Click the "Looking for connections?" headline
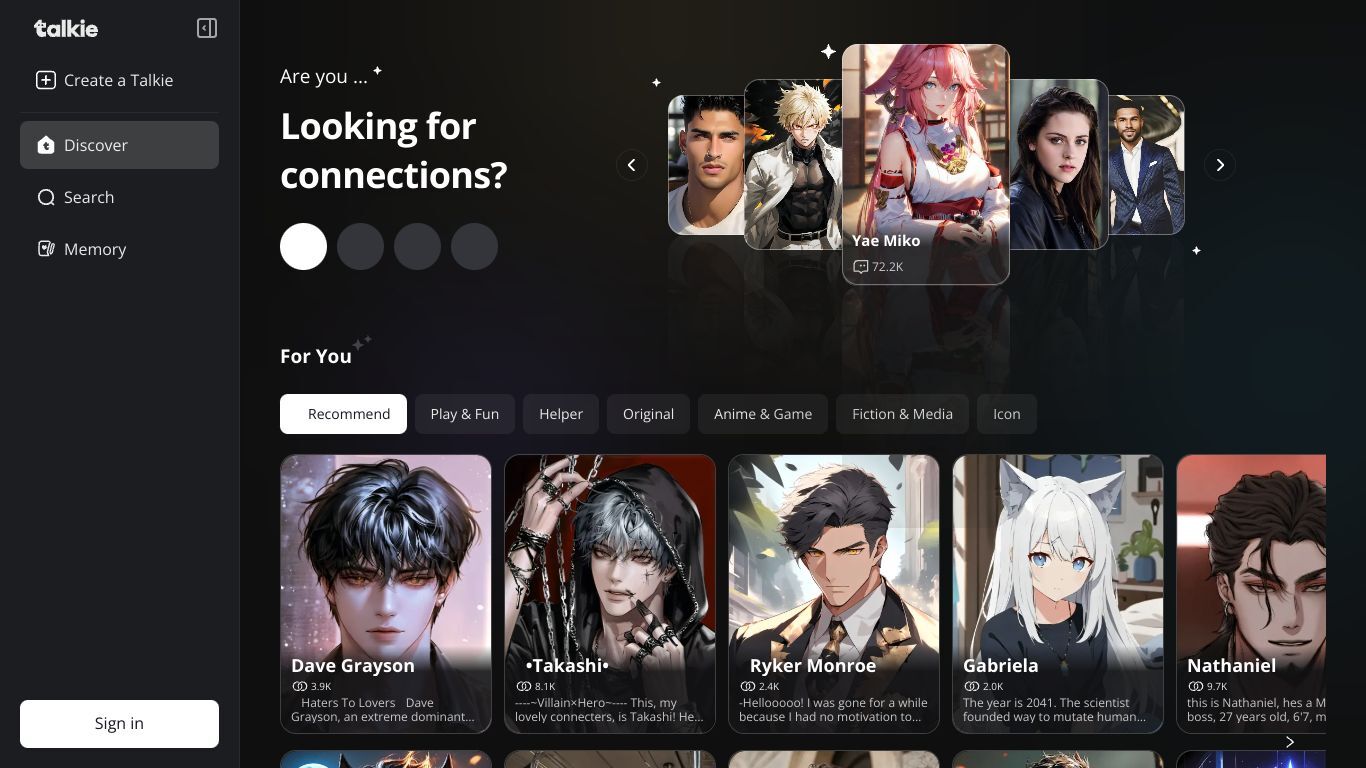 (x=394, y=150)
